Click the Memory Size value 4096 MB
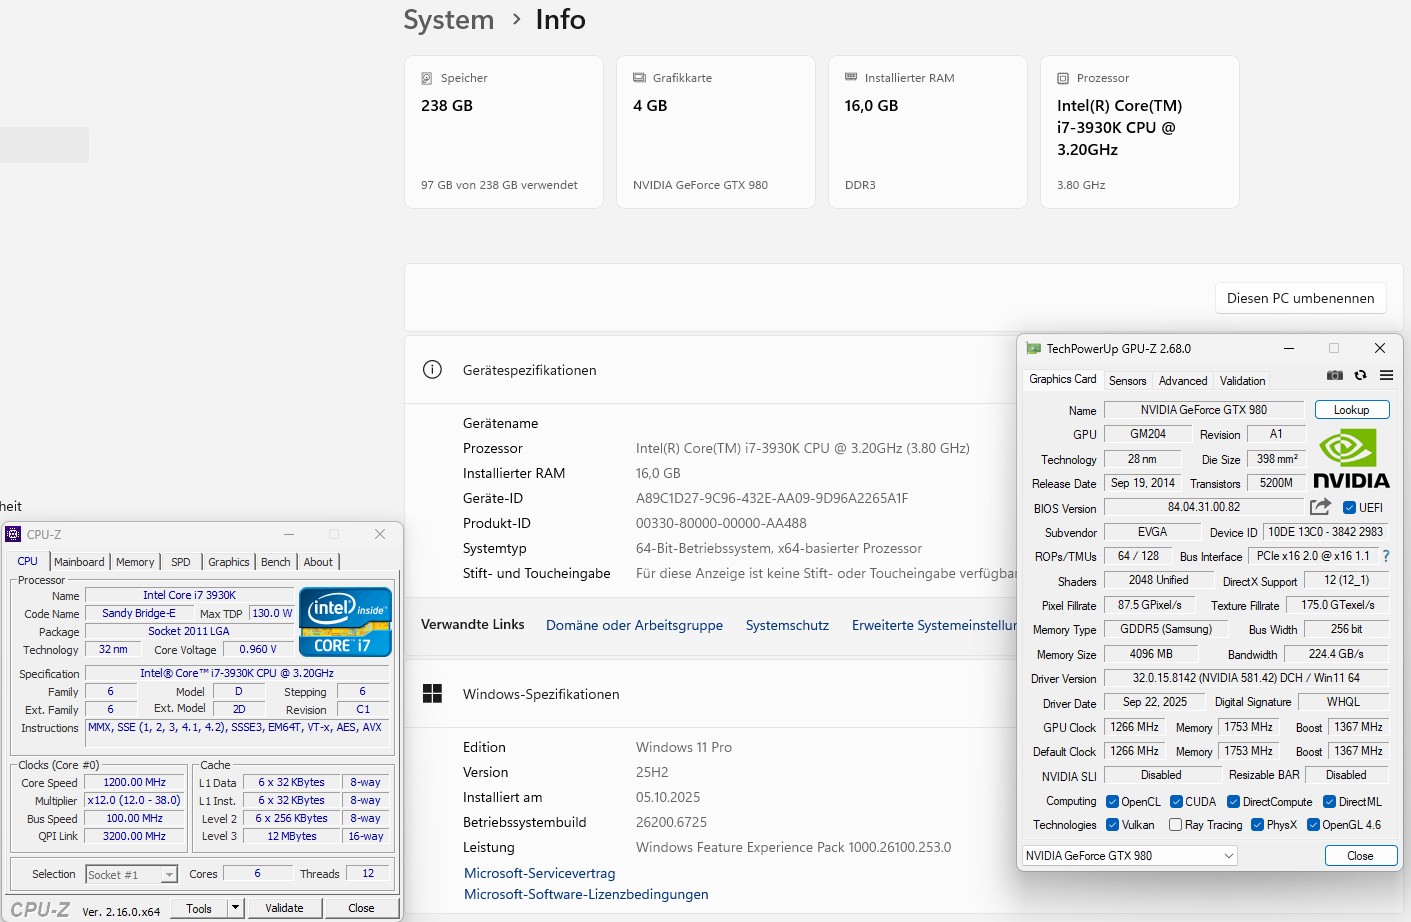Image resolution: width=1411 pixels, height=922 pixels. pos(1151,654)
